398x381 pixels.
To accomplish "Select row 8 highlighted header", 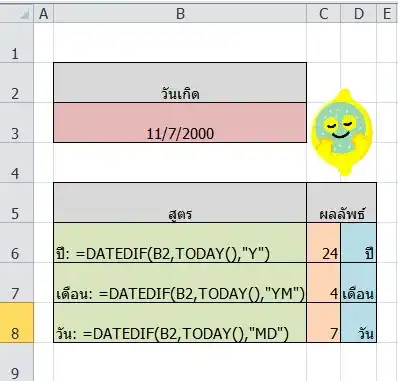I will pyautogui.click(x=17, y=323).
